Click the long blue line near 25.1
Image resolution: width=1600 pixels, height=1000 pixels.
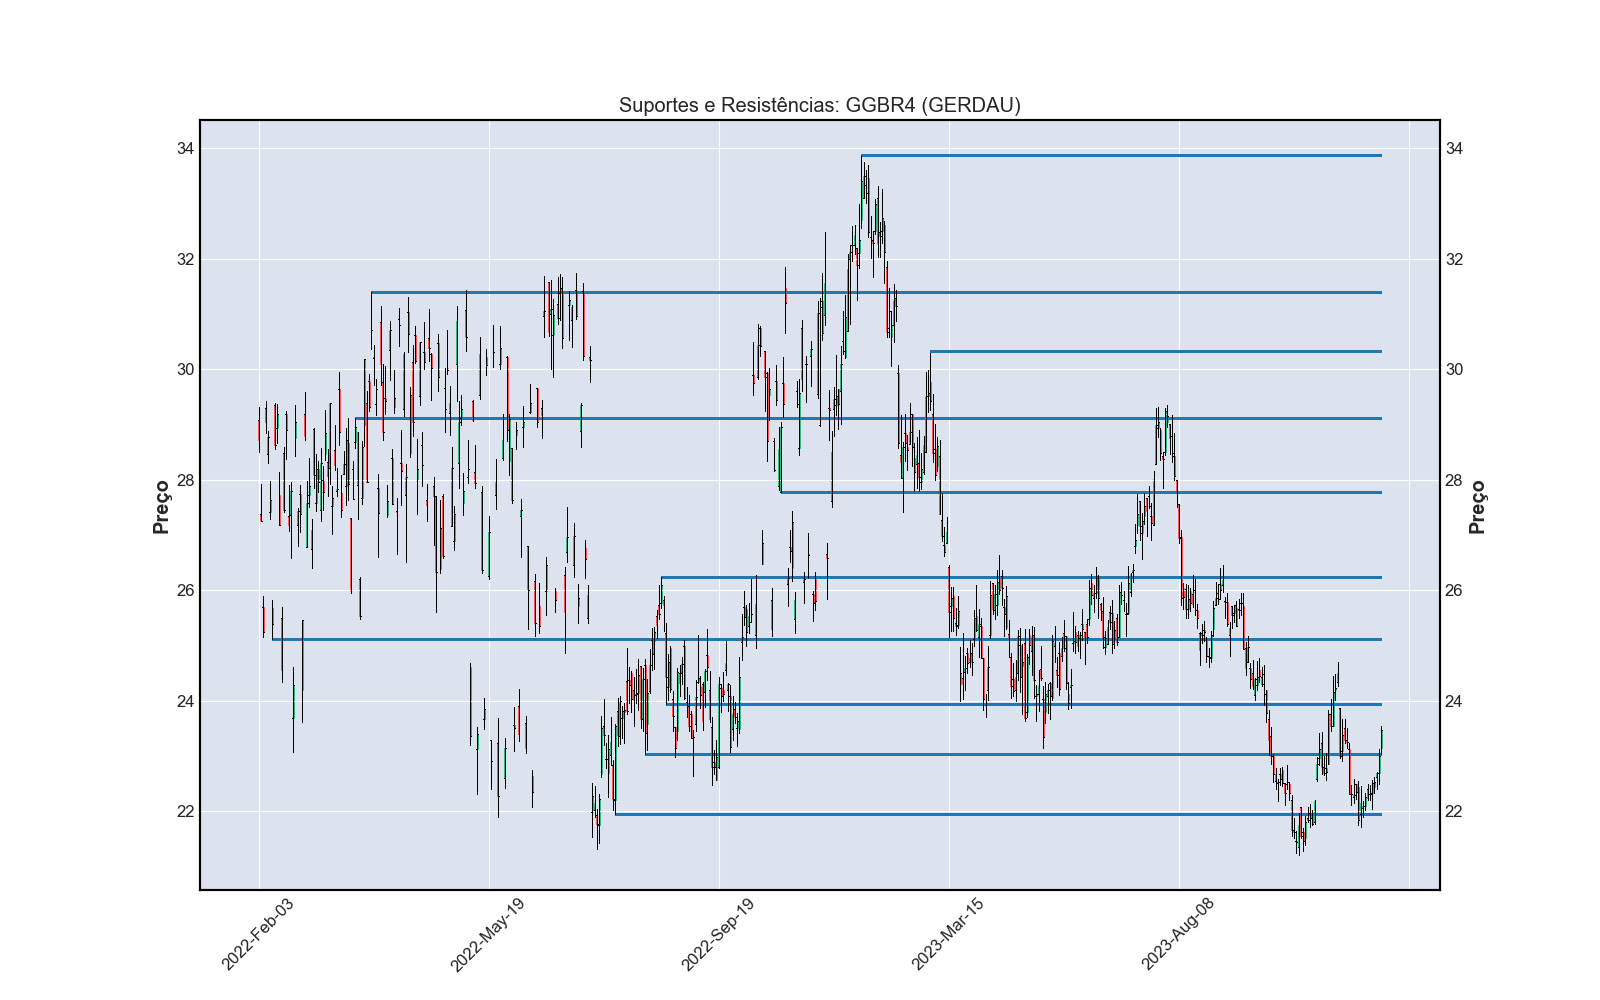(827, 639)
